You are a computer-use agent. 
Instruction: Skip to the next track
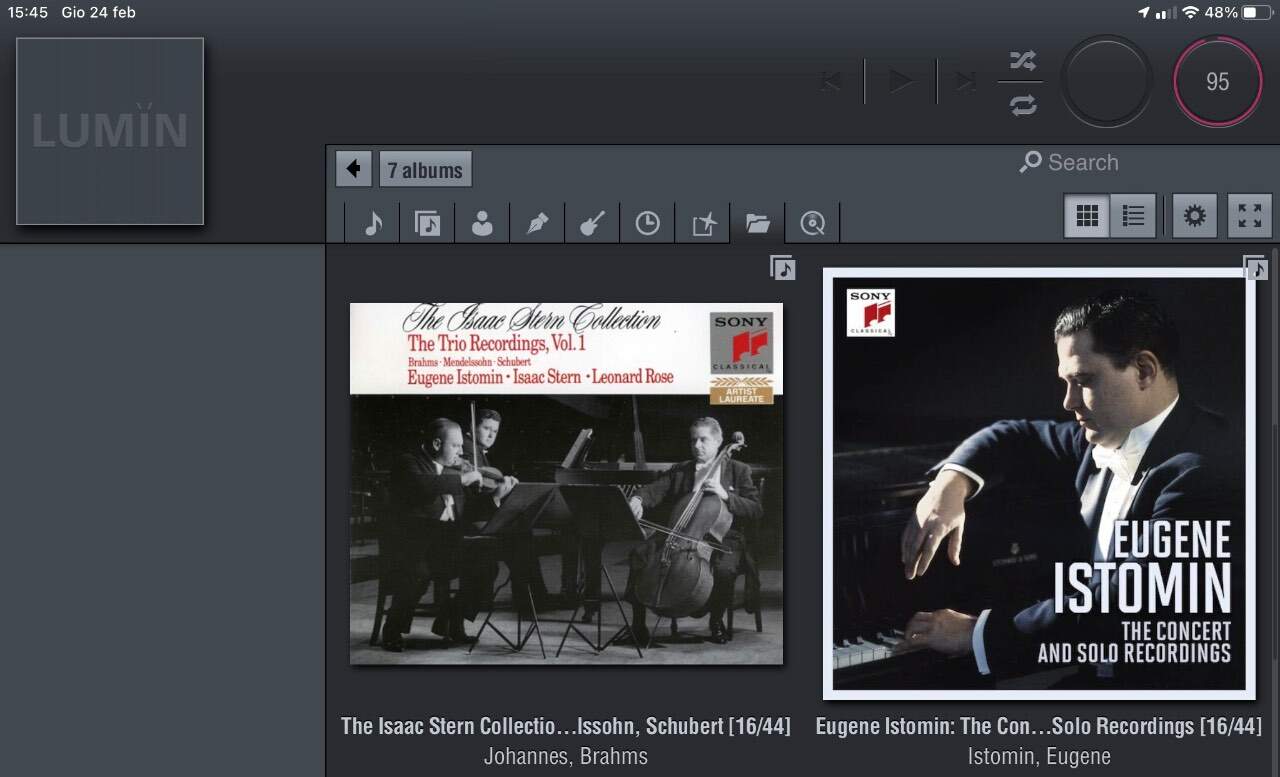coord(966,82)
